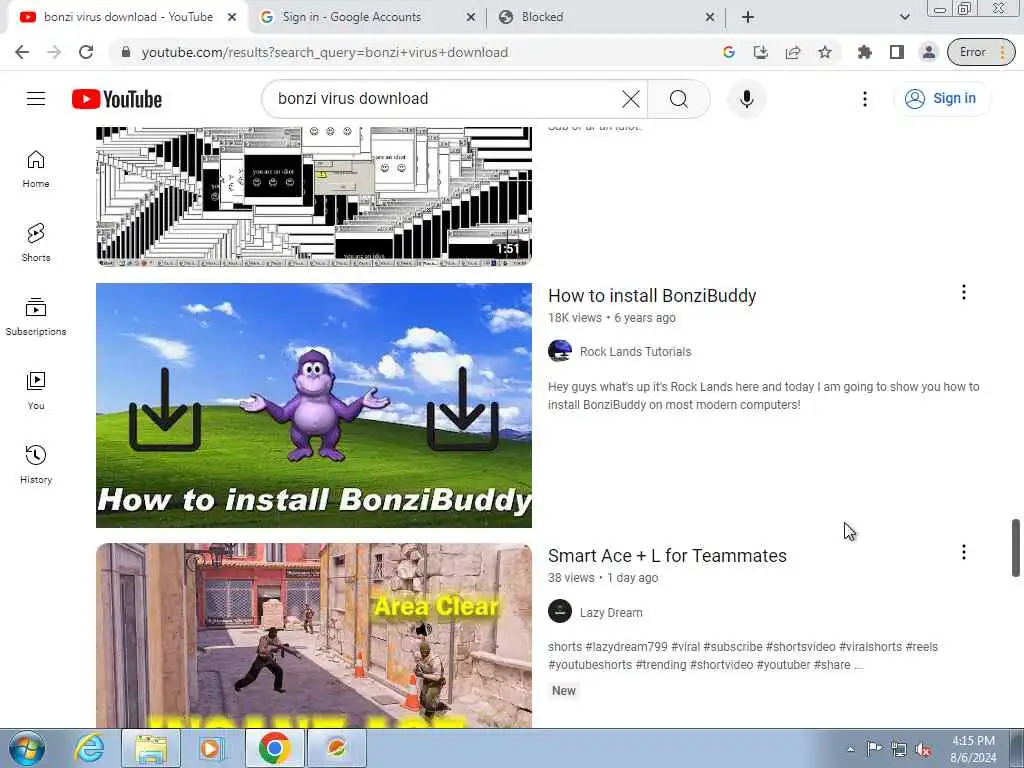
Task: Open History in the sidebar
Action: 36,464
